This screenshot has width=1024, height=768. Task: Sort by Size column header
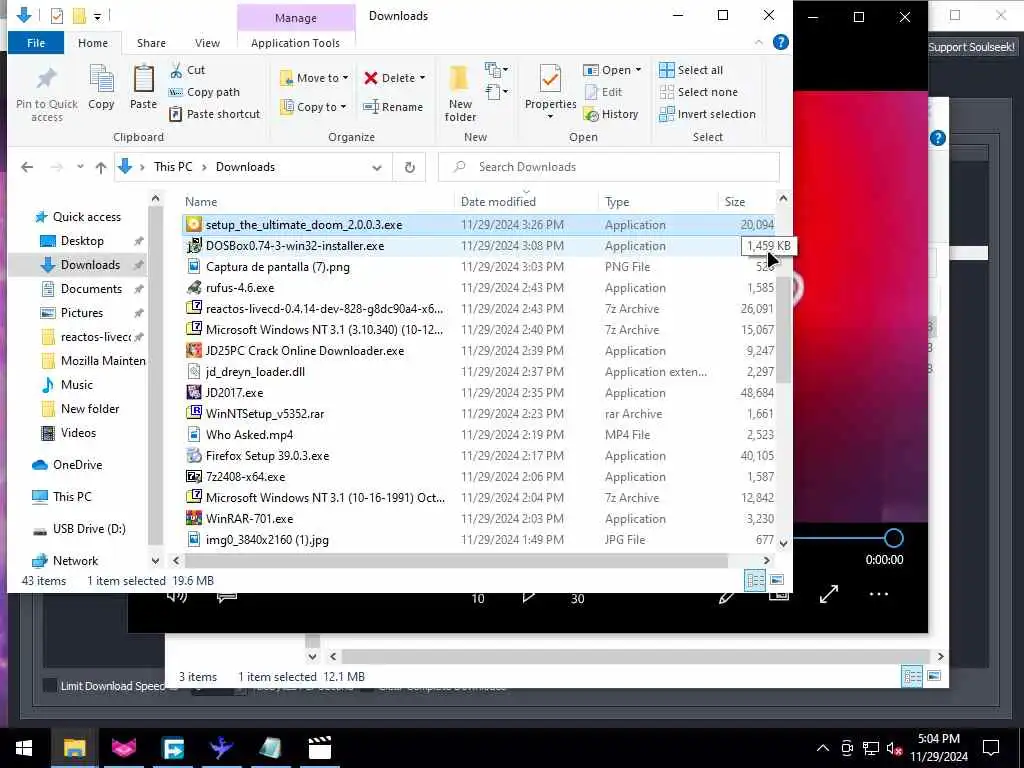pos(746,202)
